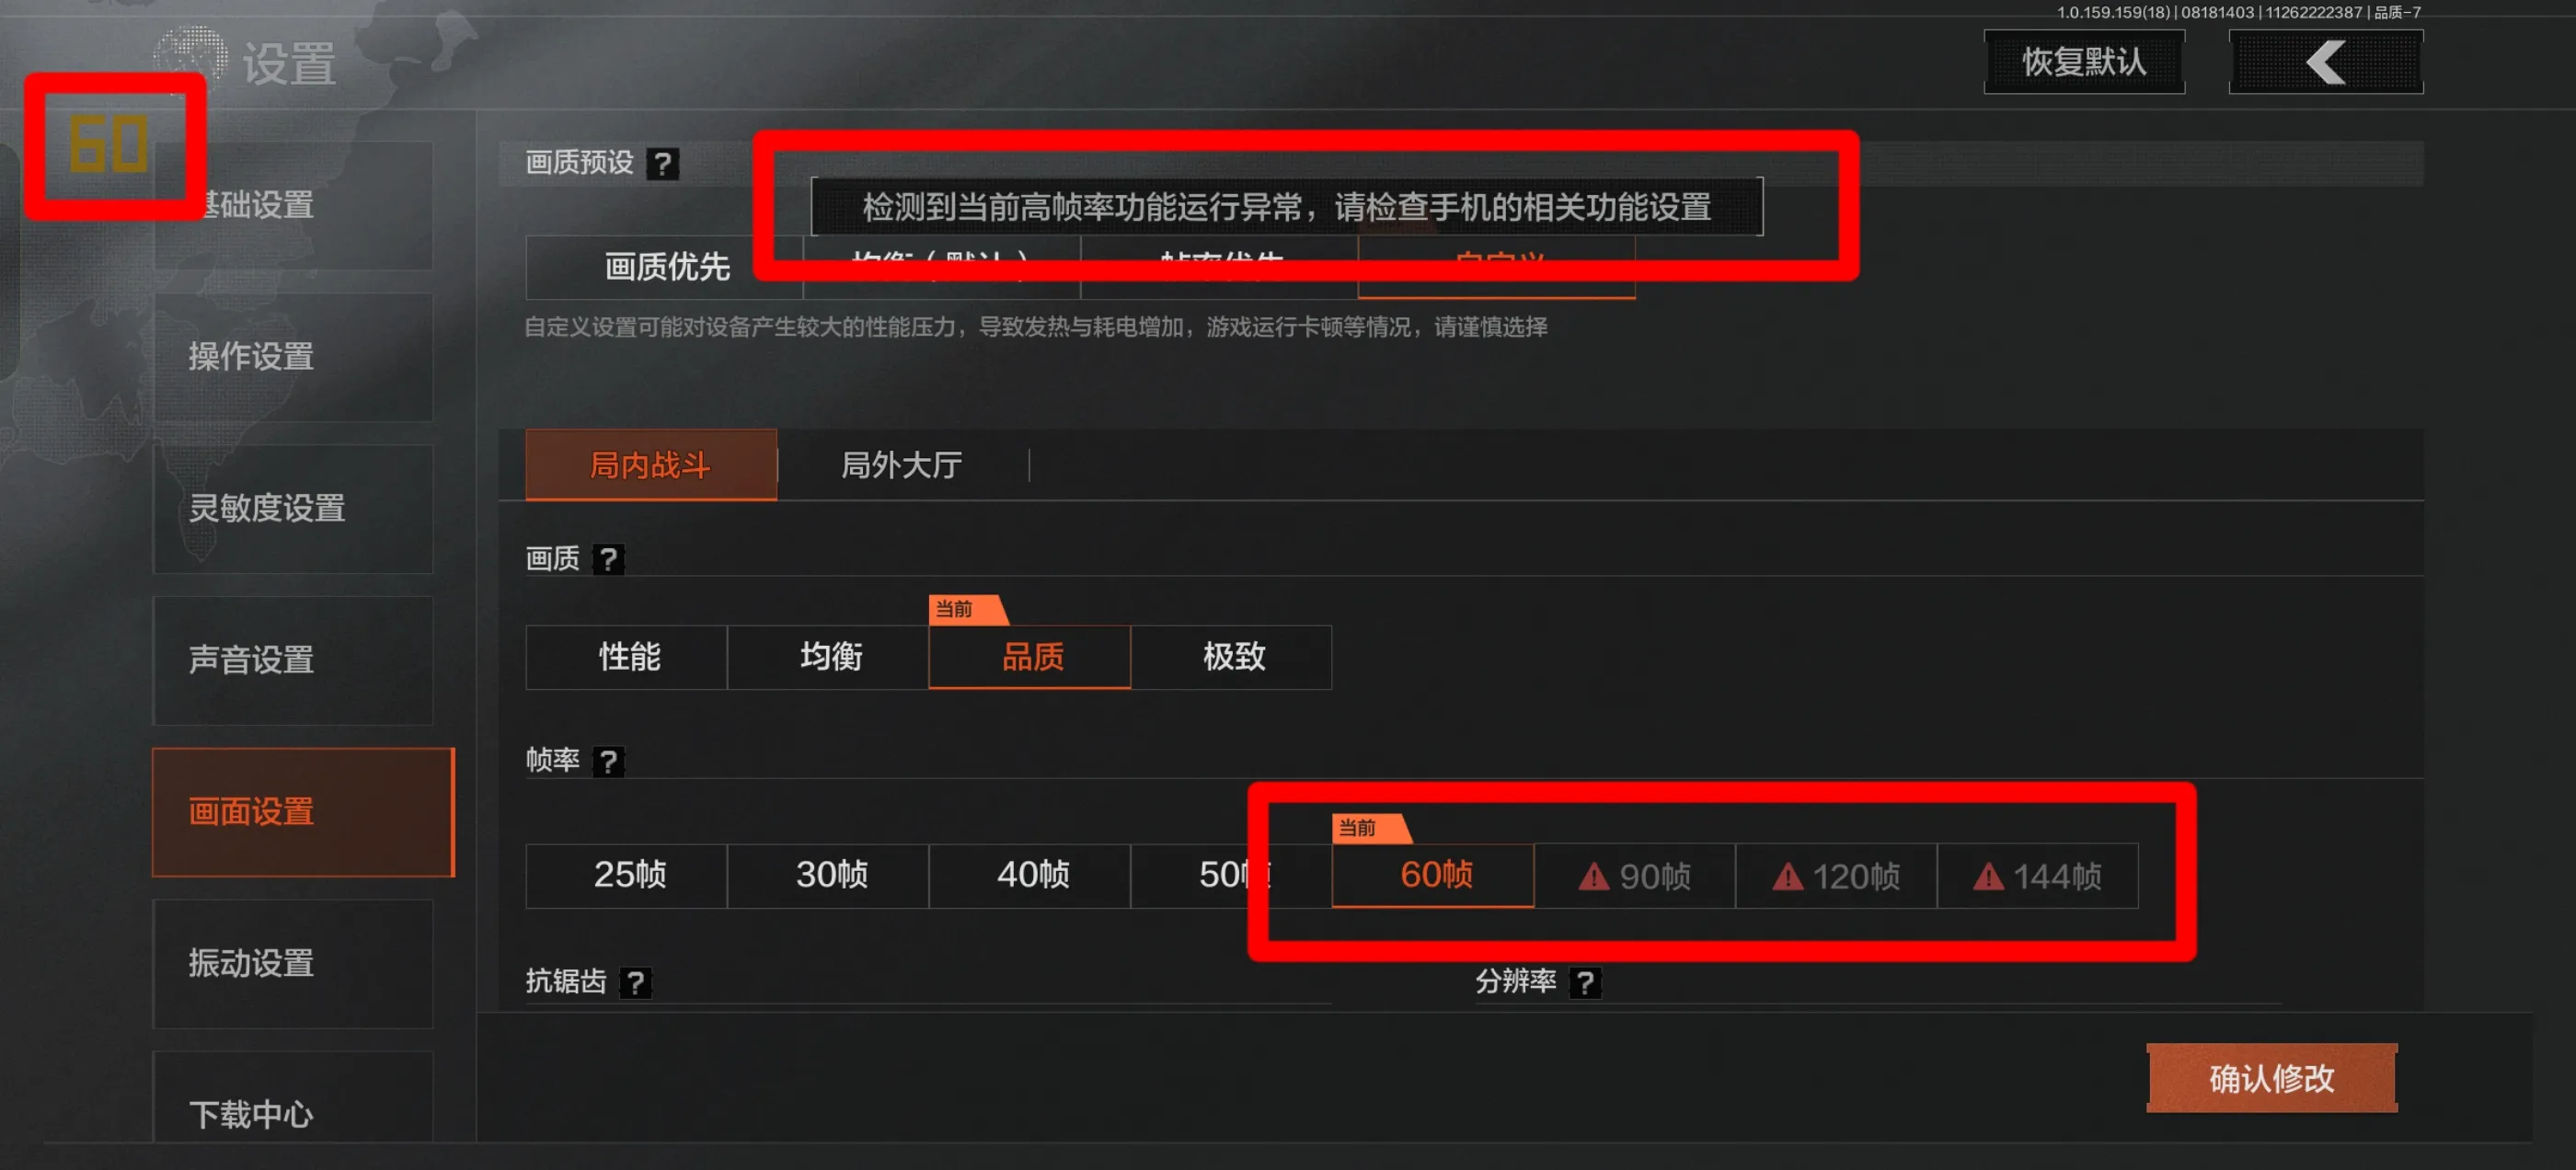
Task: Choose 极致 graphics quality
Action: tap(1232, 657)
